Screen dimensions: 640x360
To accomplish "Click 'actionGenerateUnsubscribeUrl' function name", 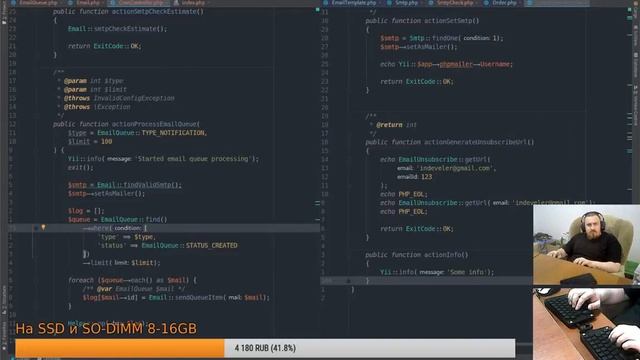I will tap(476, 142).
